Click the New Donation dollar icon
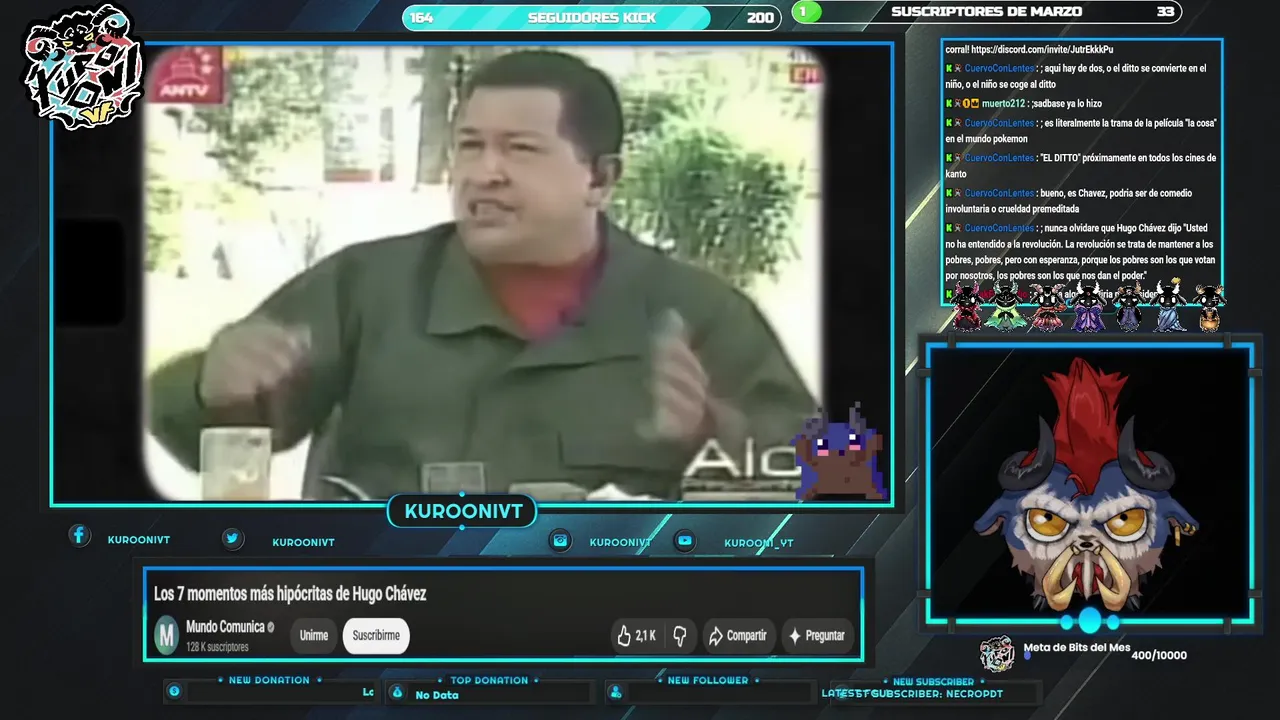This screenshot has height=720, width=1280. [175, 691]
